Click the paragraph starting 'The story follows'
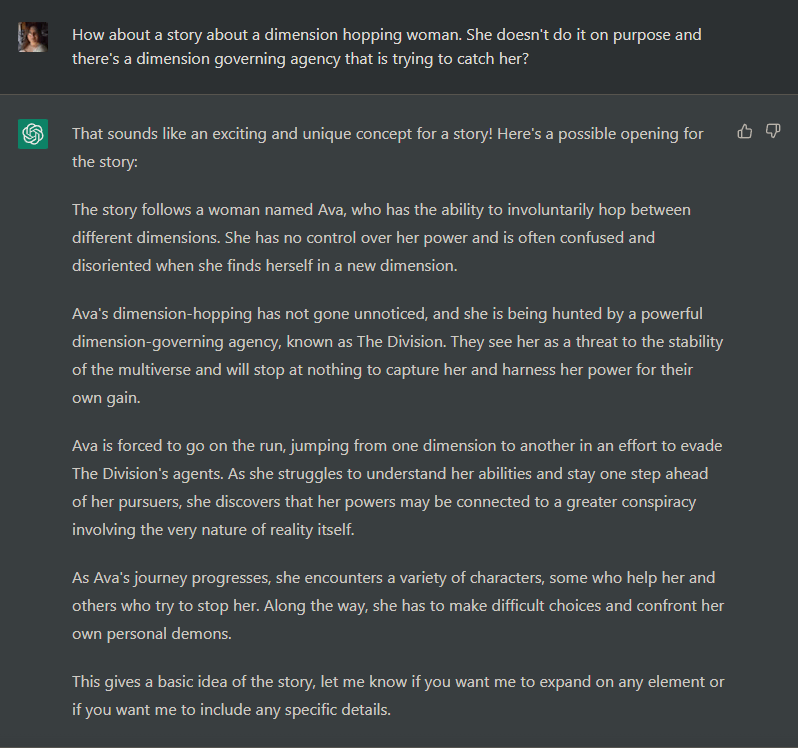The height and width of the screenshot is (748, 798). point(381,238)
